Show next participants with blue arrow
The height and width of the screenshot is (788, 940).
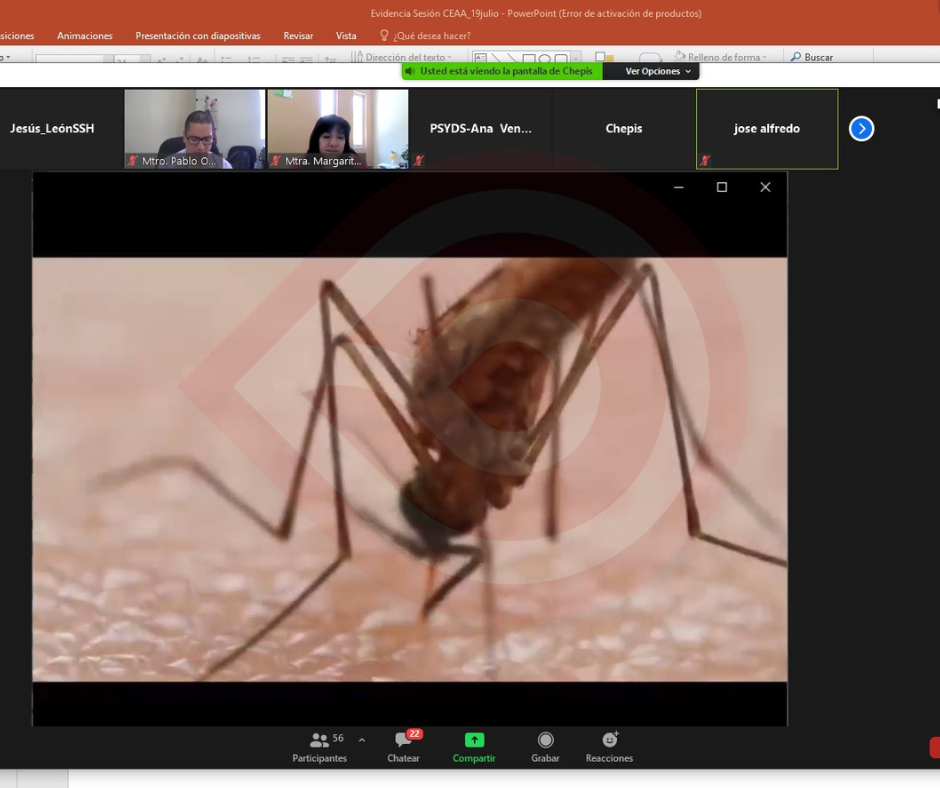click(x=861, y=129)
